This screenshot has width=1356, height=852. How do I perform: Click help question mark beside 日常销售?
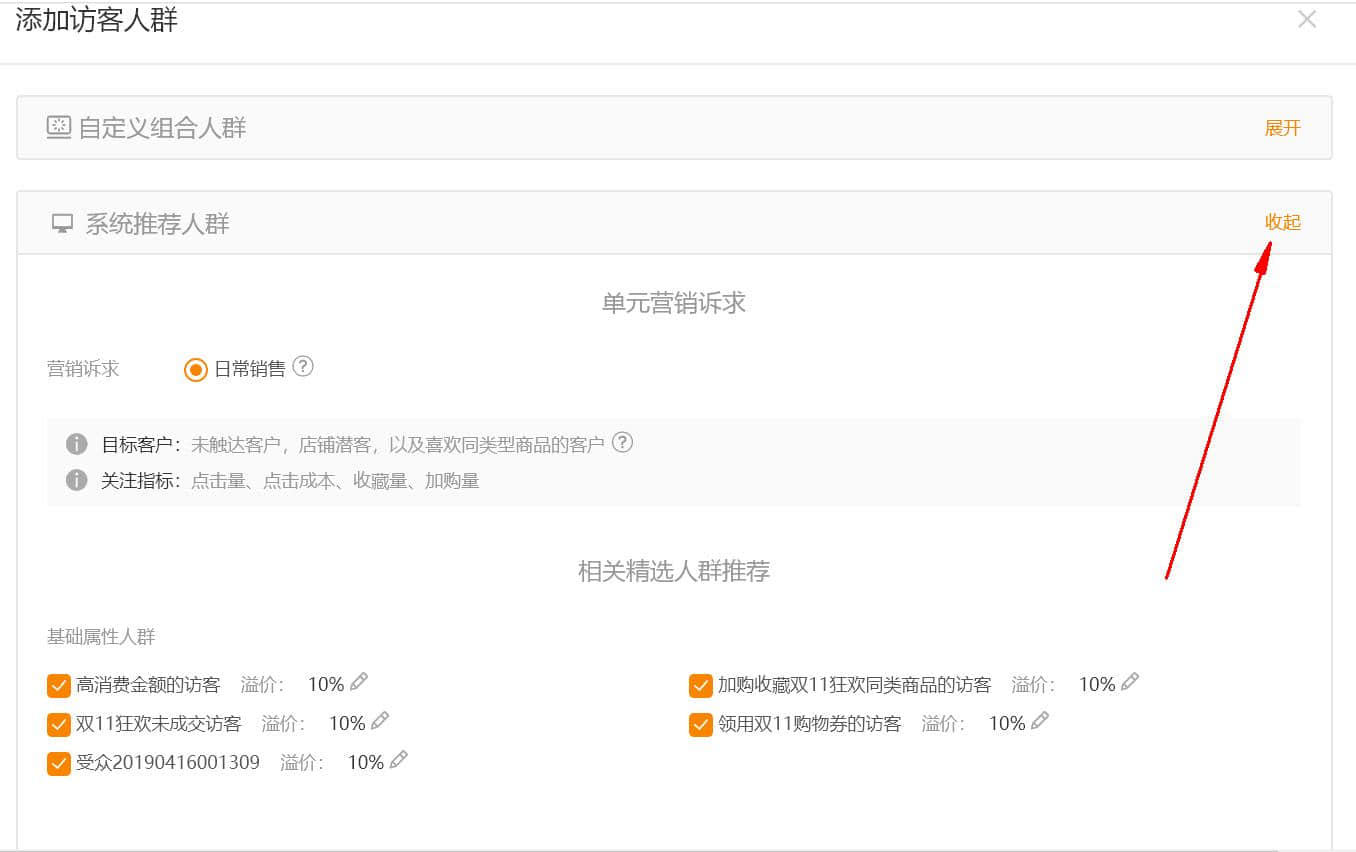pos(303,367)
